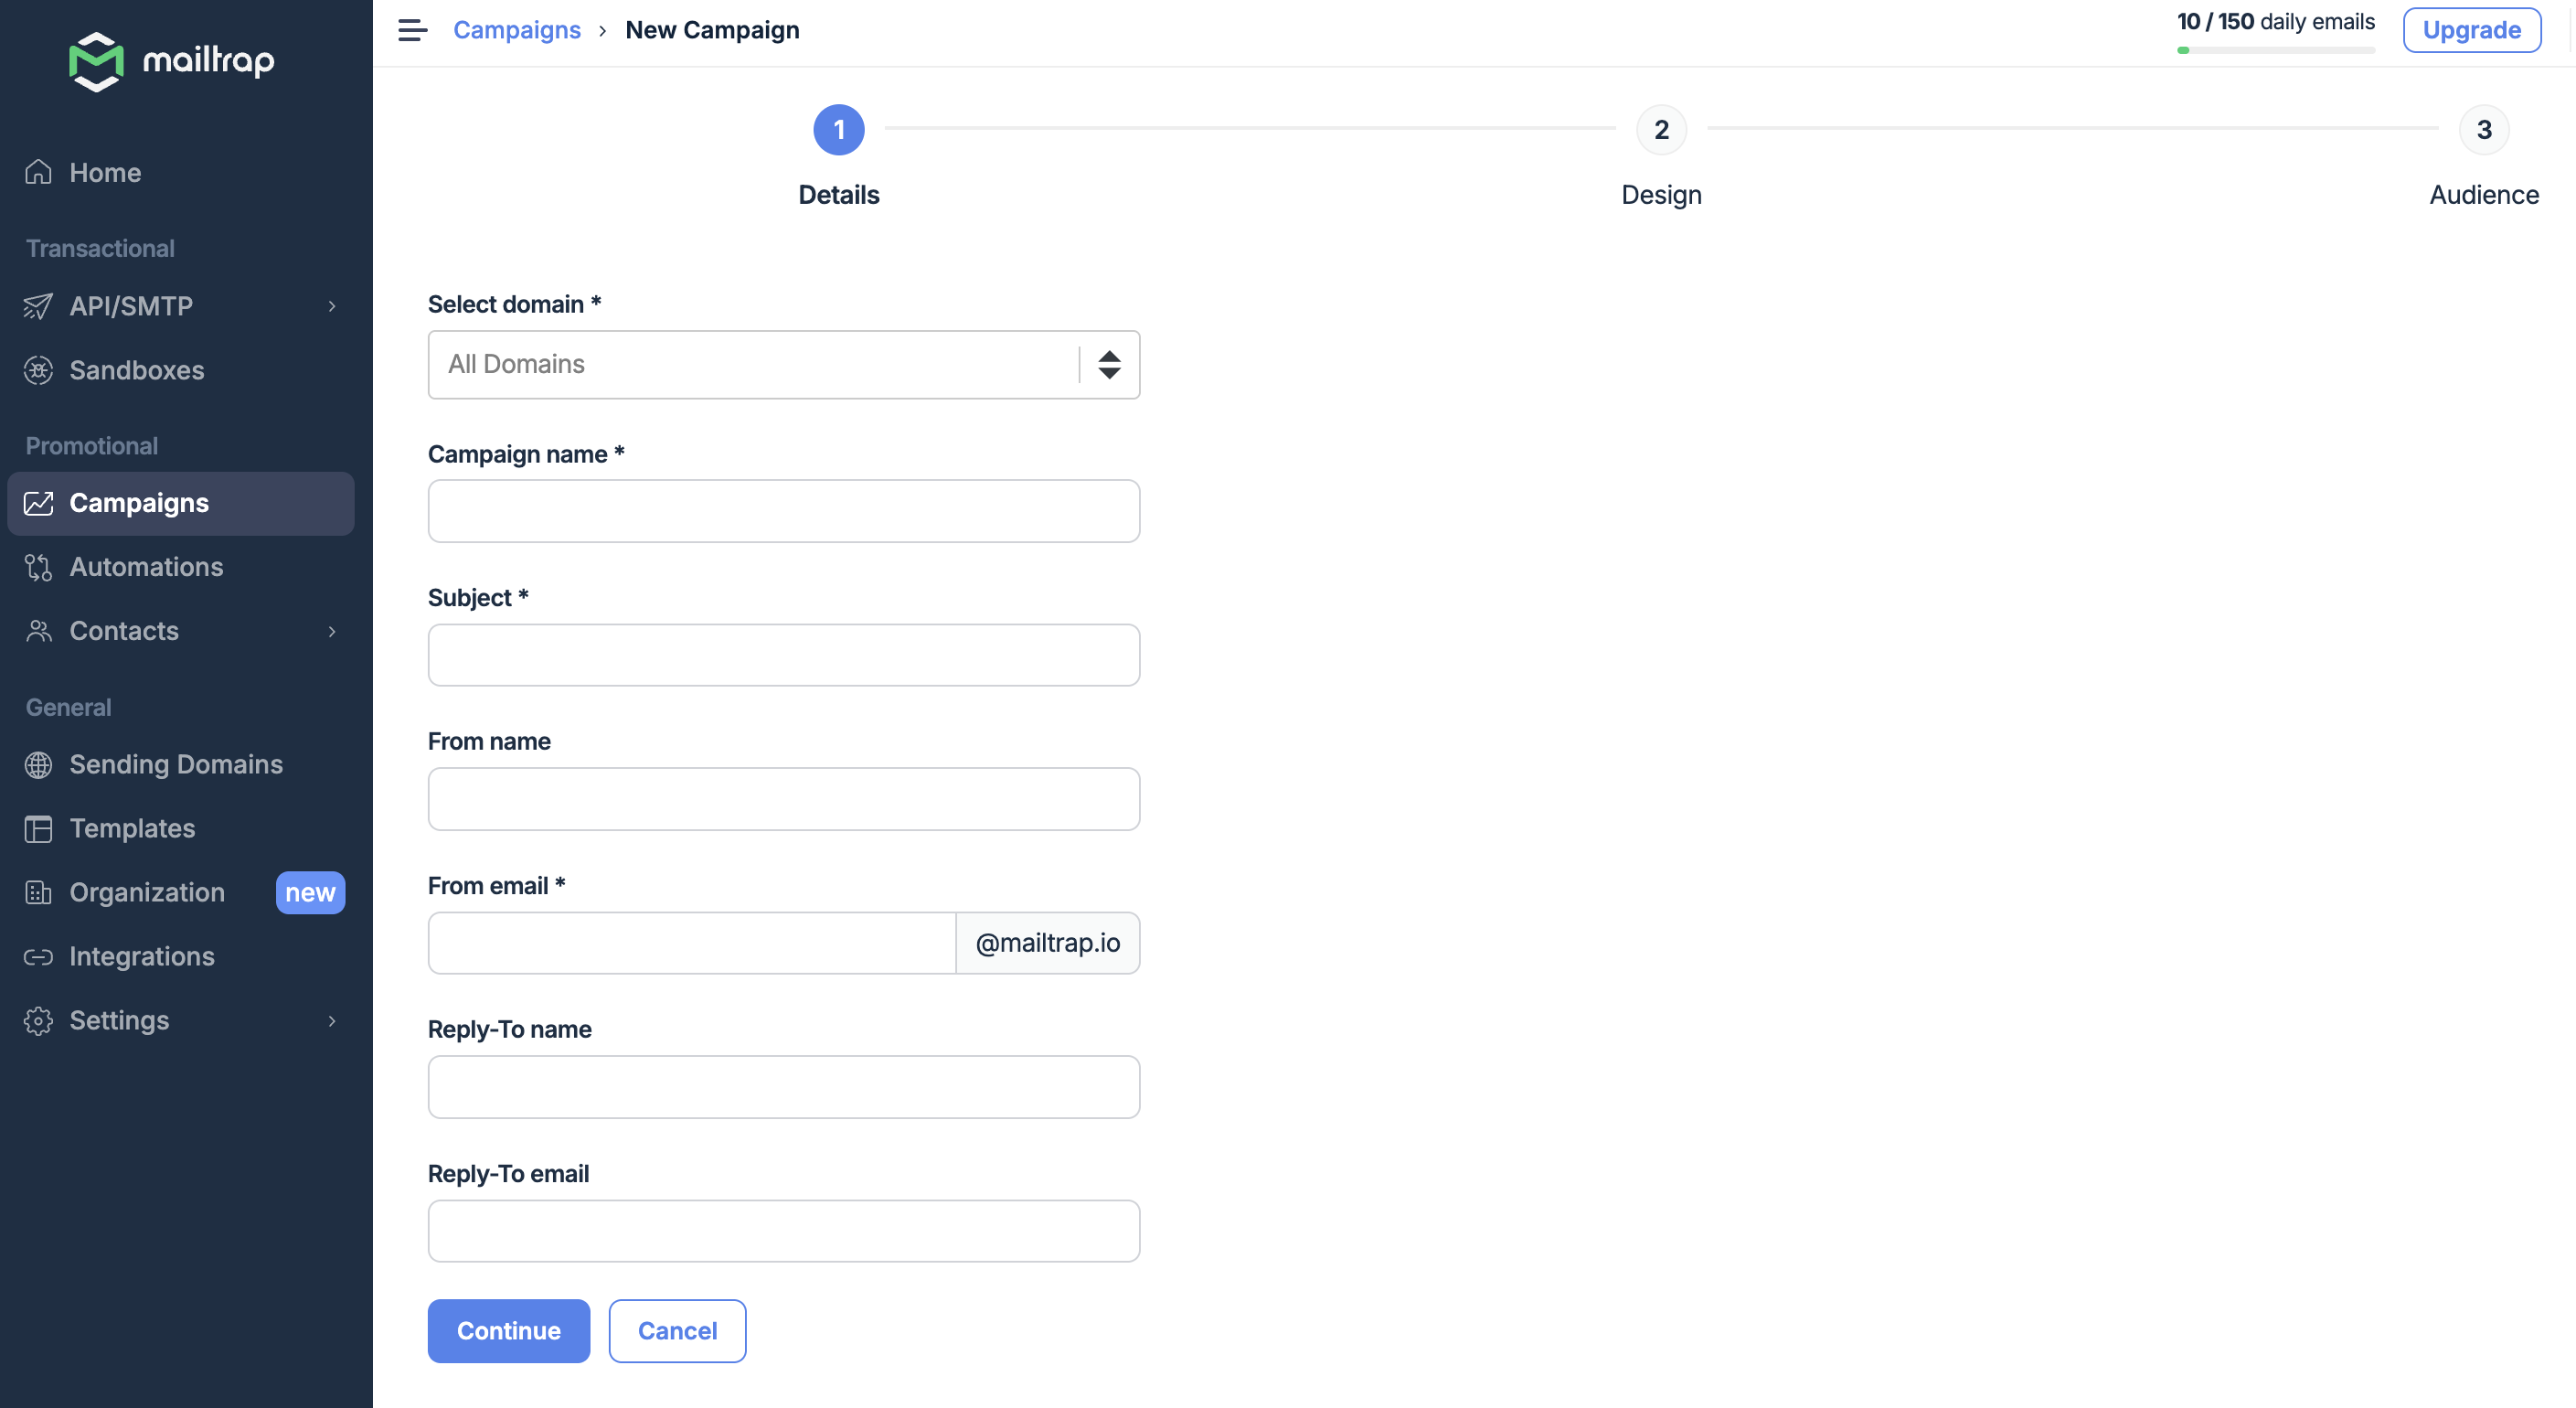
Task: Click the Settings gear icon
Action: point(38,1020)
